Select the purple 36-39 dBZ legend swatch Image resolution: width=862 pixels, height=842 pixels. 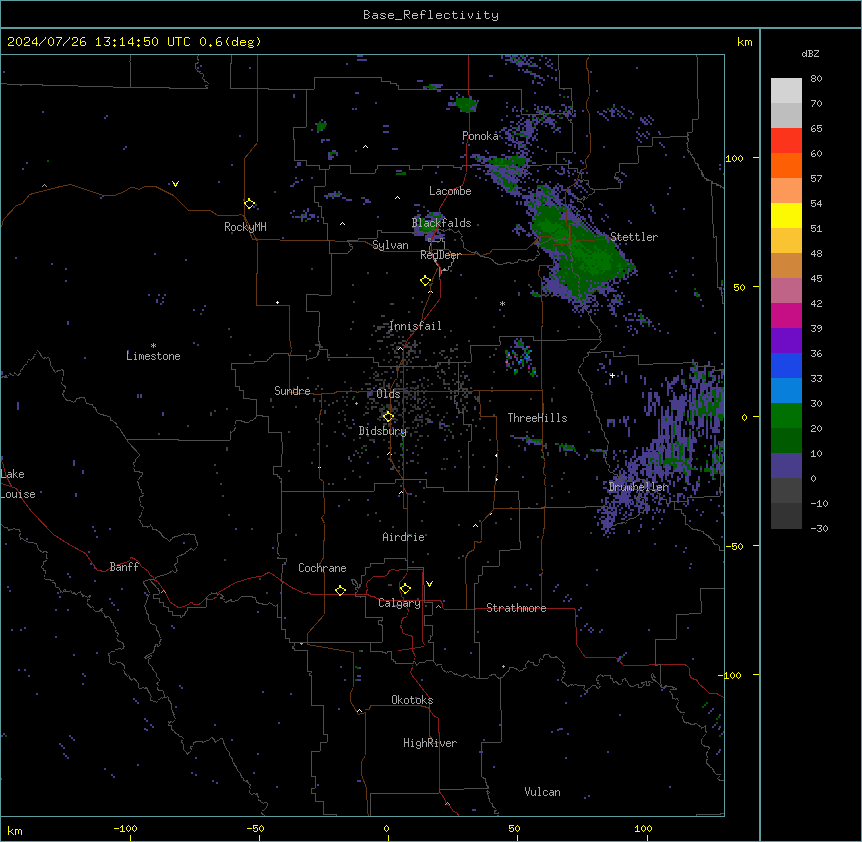coord(786,341)
